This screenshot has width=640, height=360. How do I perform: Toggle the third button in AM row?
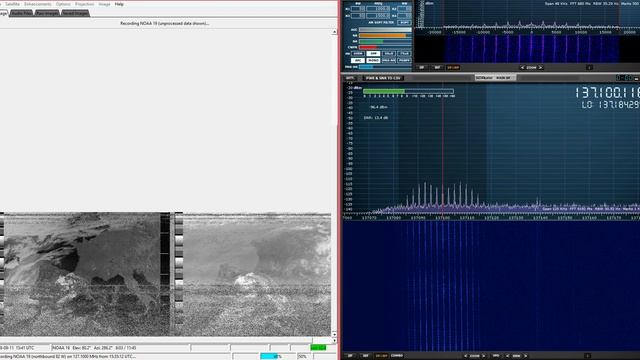389,53
